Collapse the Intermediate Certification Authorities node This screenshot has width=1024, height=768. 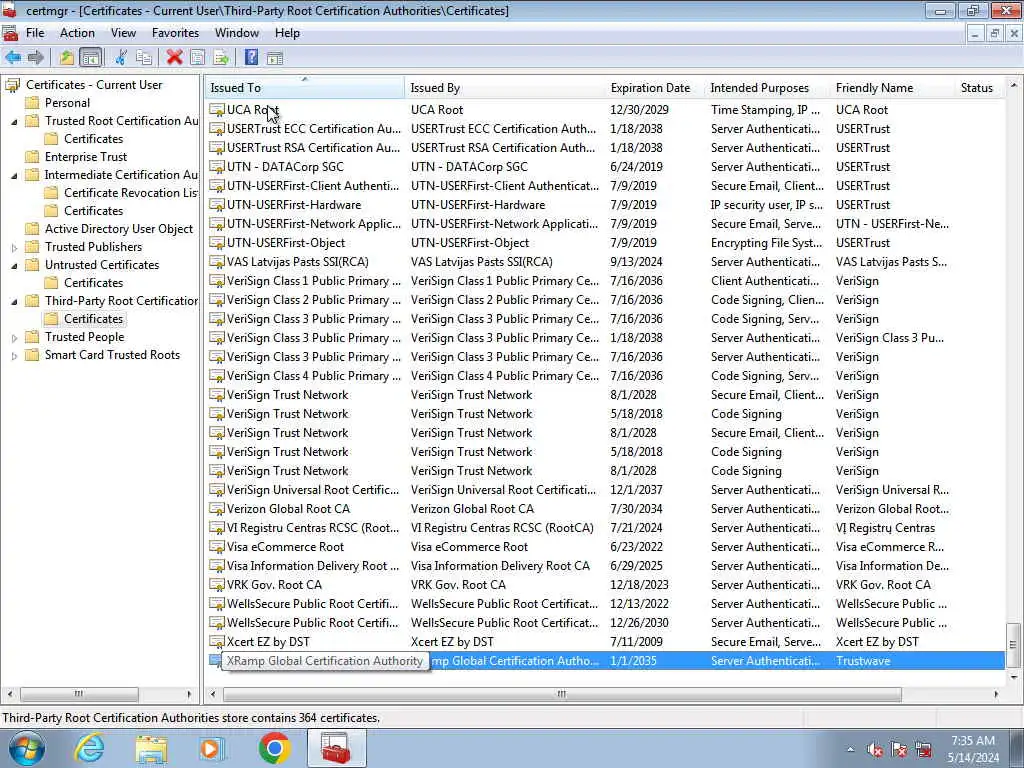click(14, 176)
